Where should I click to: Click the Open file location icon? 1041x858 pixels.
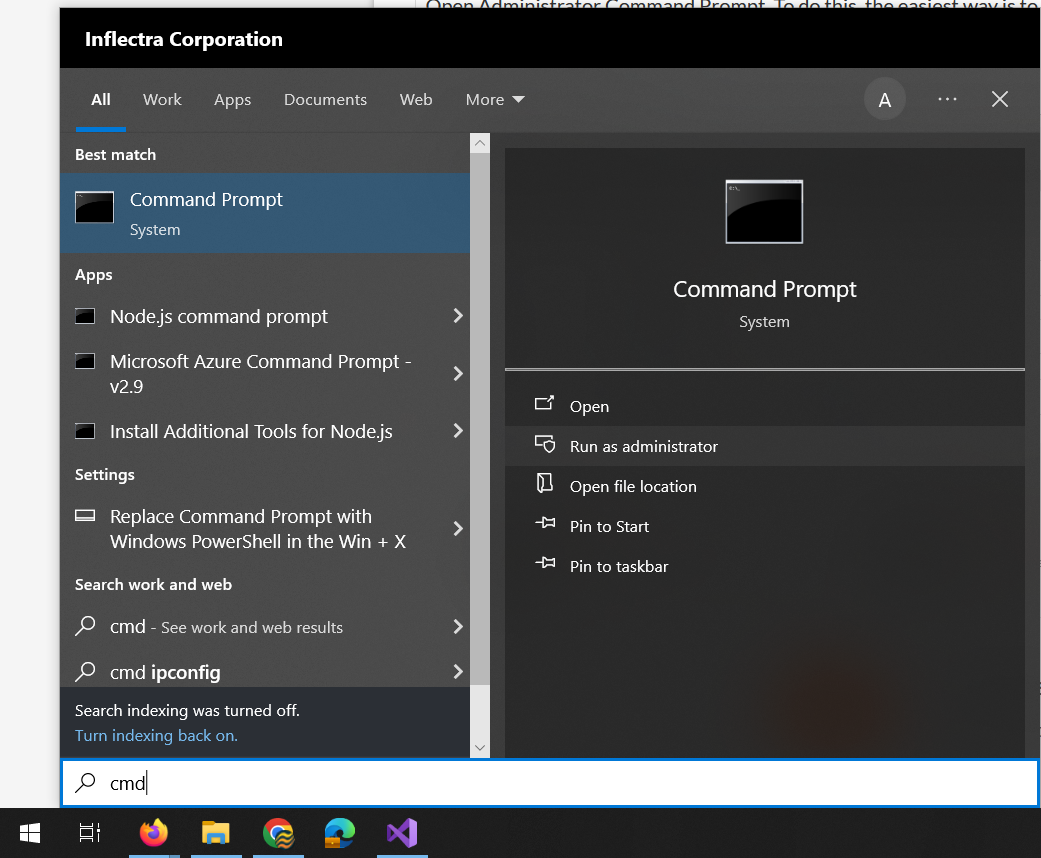click(x=544, y=483)
